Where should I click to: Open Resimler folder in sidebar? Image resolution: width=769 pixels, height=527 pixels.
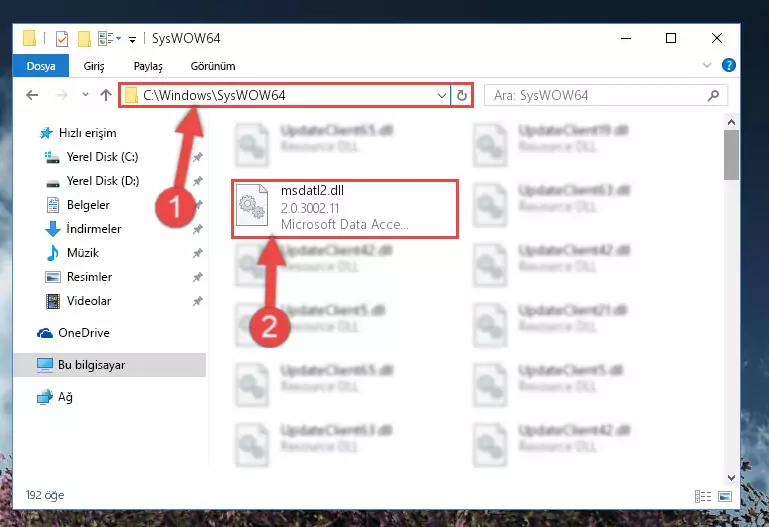click(x=78, y=277)
